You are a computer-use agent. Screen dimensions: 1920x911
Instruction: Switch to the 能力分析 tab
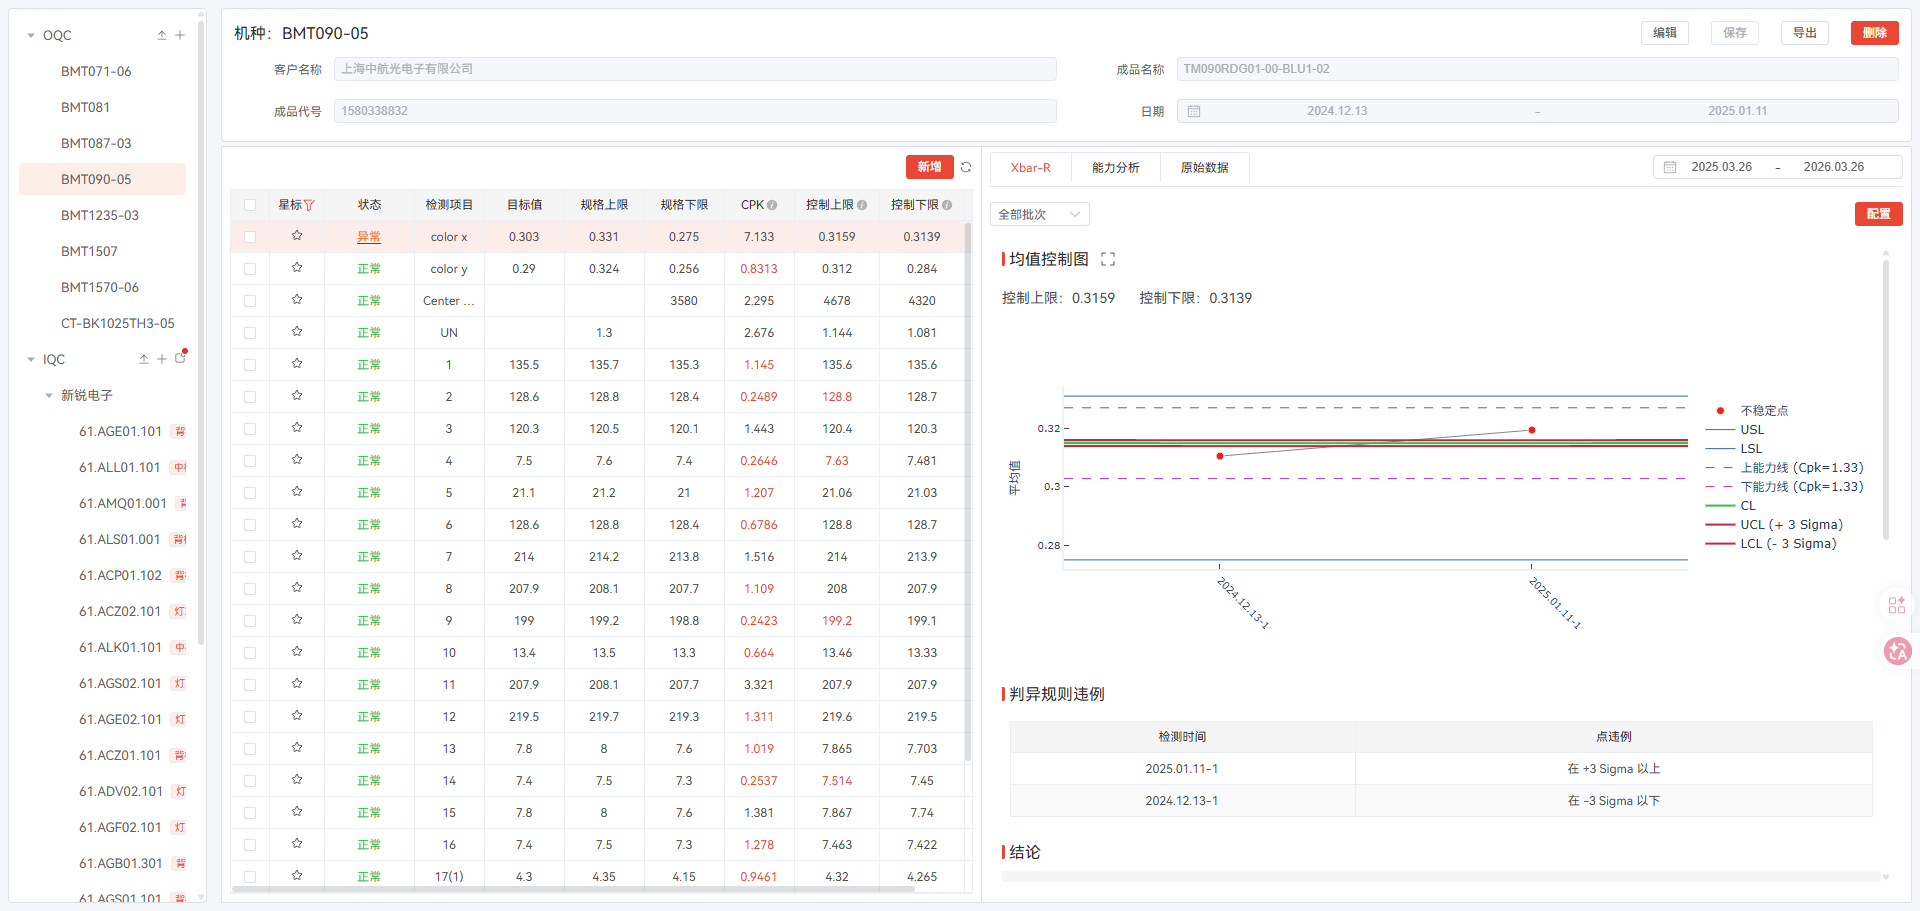(x=1115, y=168)
